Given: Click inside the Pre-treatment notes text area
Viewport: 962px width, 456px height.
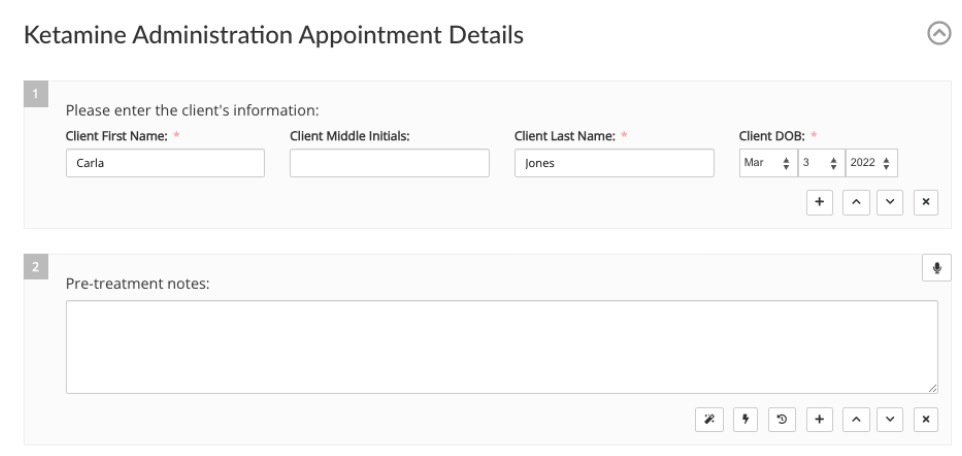Looking at the screenshot, I should point(502,347).
